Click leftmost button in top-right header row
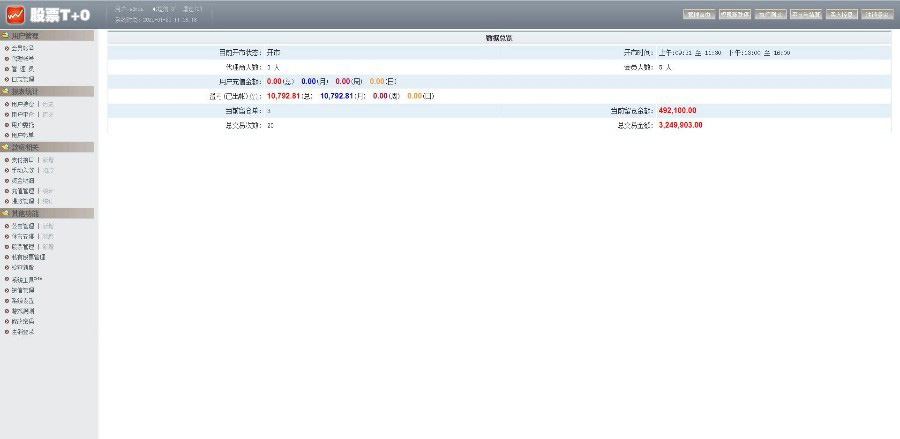This screenshot has width=900, height=439. [x=699, y=14]
